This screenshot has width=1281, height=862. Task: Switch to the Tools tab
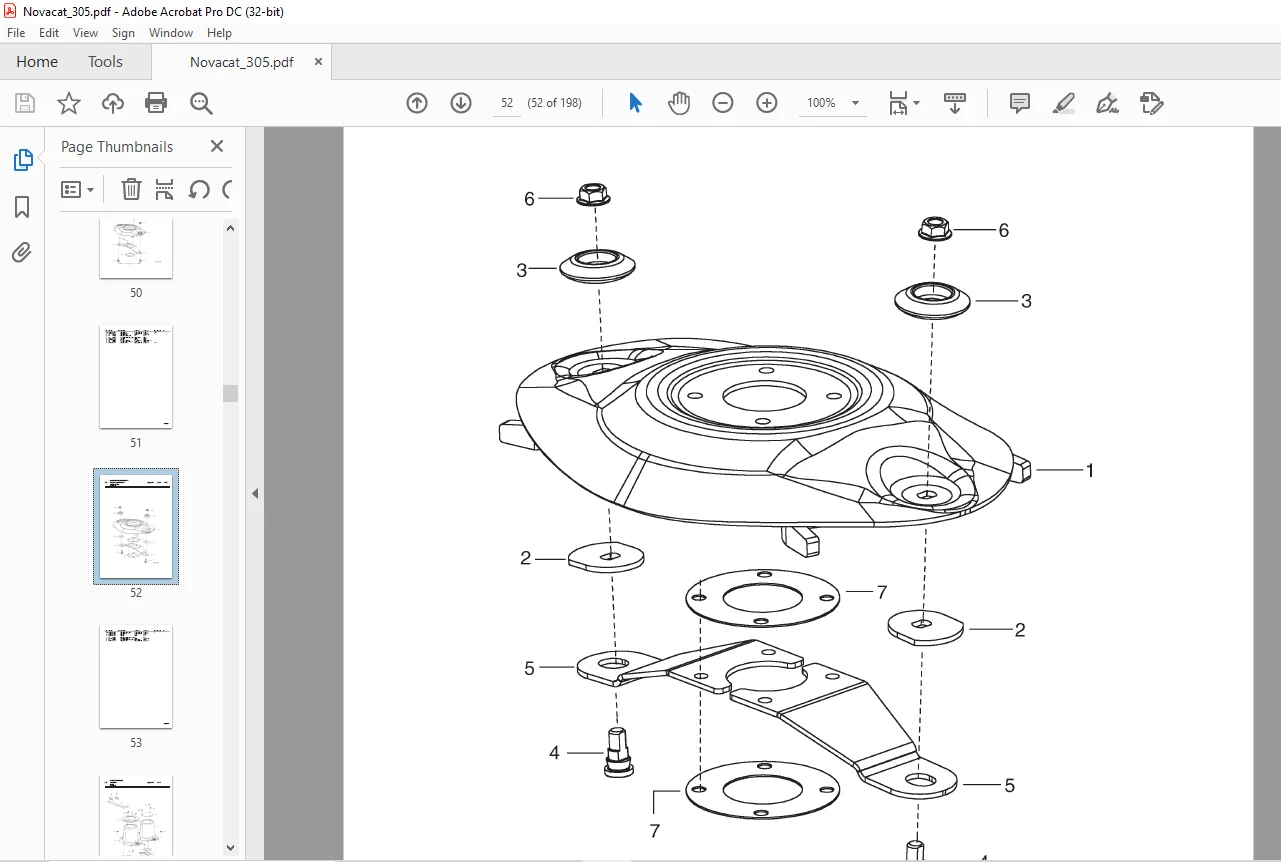(105, 62)
